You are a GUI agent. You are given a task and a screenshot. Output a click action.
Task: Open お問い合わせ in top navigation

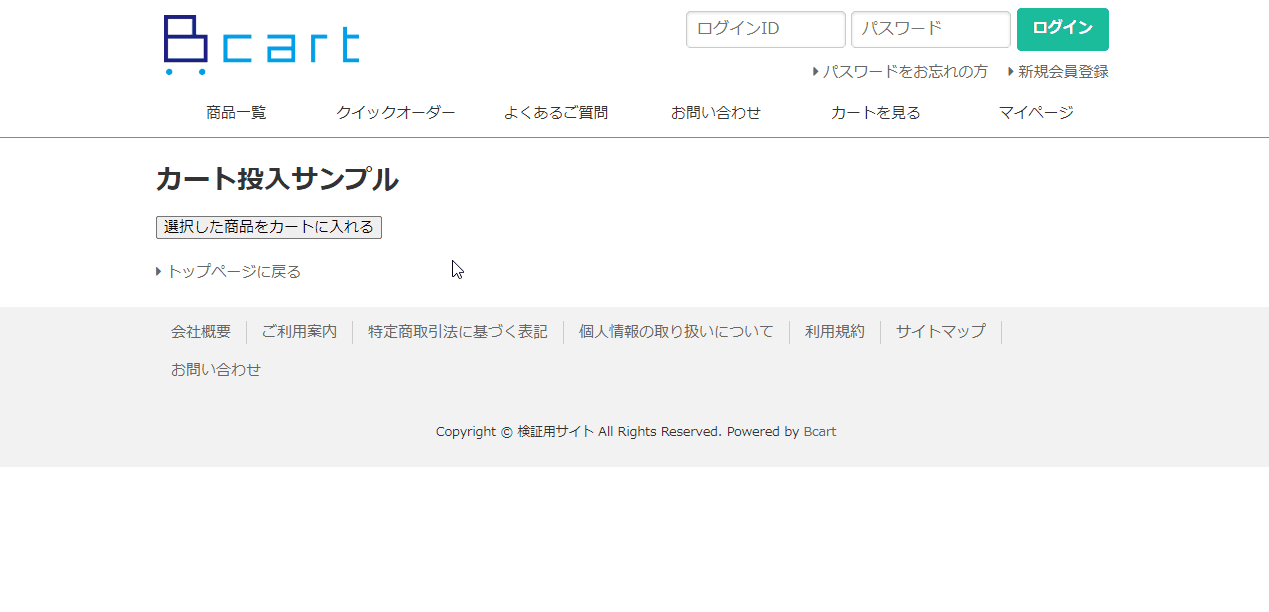click(716, 113)
